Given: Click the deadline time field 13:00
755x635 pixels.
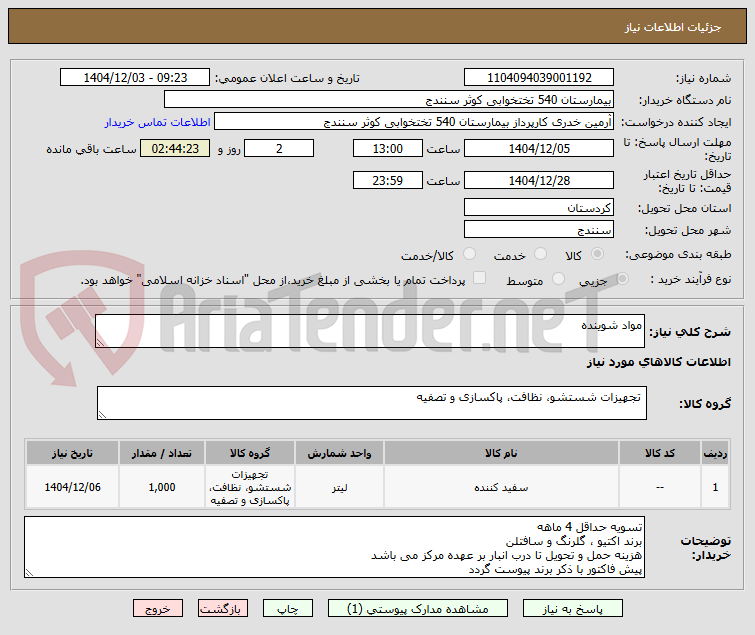Looking at the screenshot, I should (388, 148).
